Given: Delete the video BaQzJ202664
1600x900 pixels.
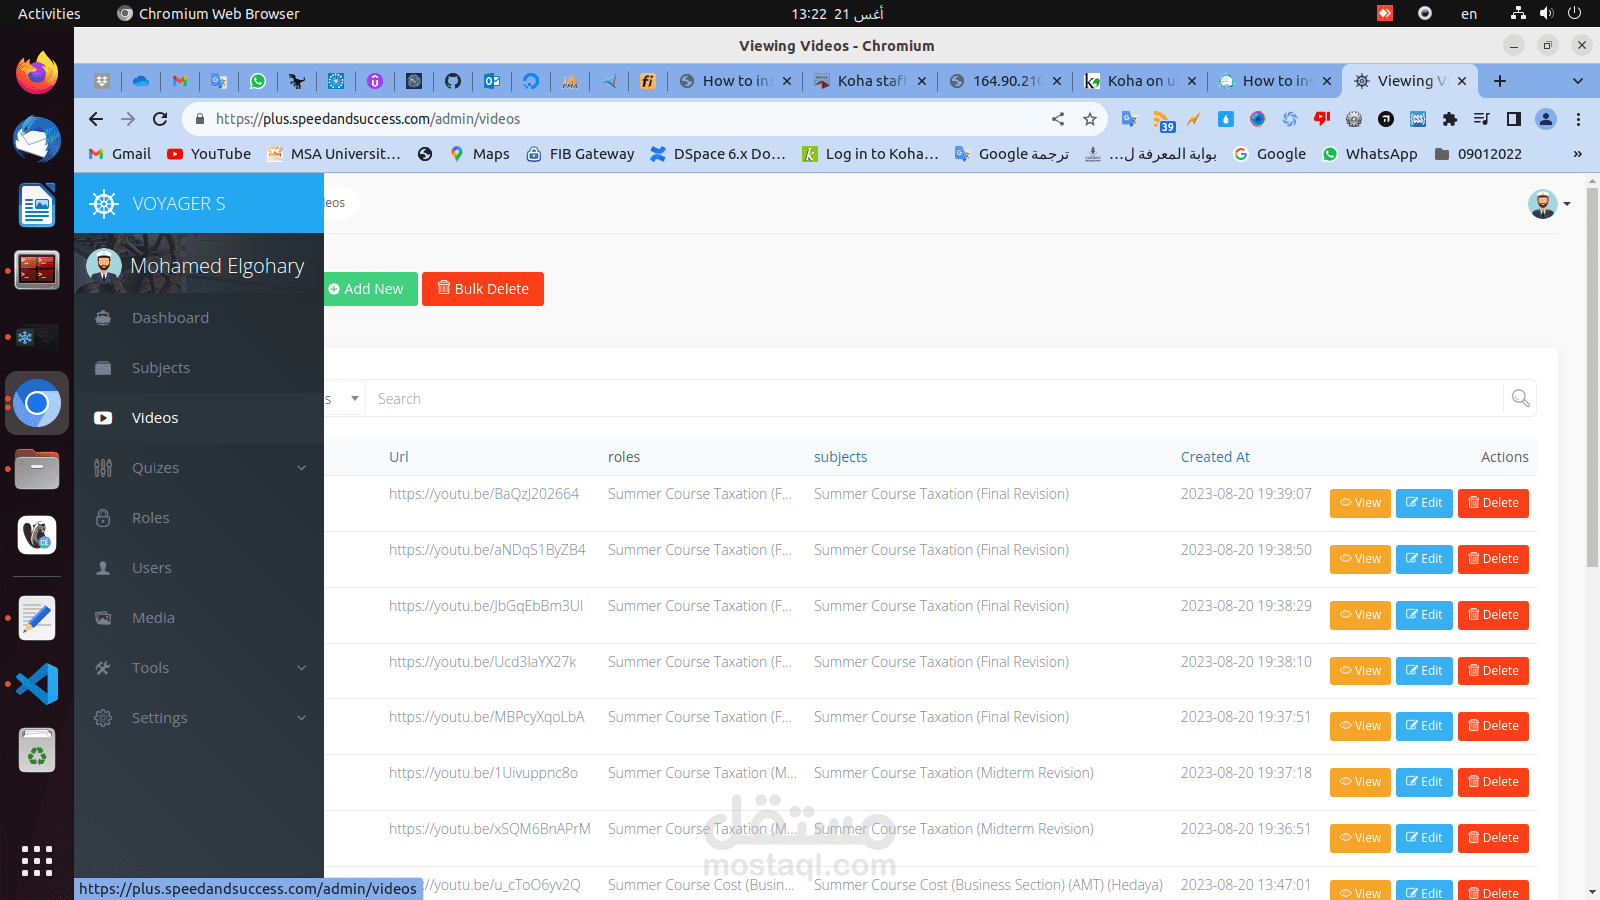Looking at the screenshot, I should pos(1493,503).
